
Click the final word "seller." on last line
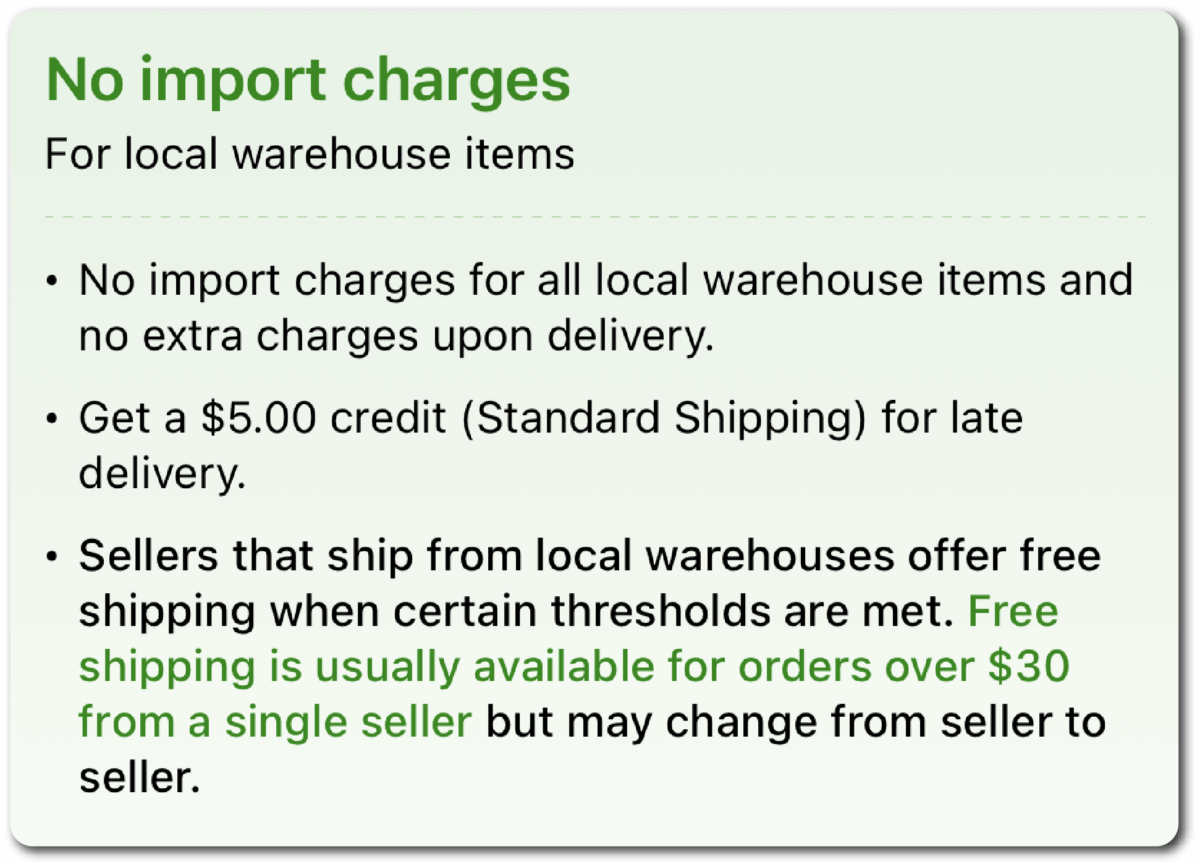point(140,778)
